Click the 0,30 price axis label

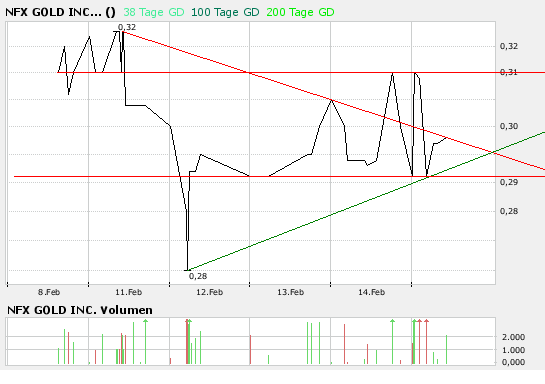point(509,126)
